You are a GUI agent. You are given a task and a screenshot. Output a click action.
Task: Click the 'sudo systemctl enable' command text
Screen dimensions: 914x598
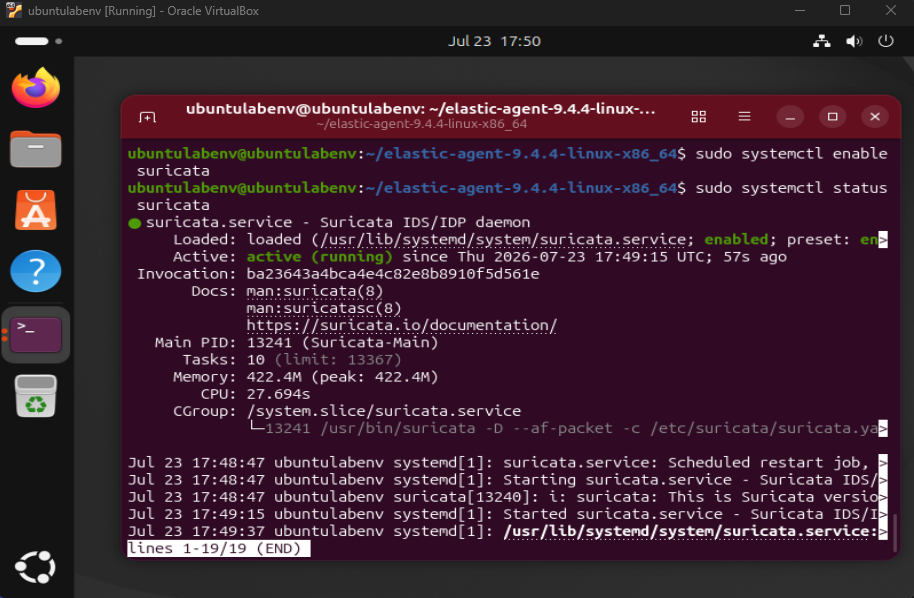(792, 154)
